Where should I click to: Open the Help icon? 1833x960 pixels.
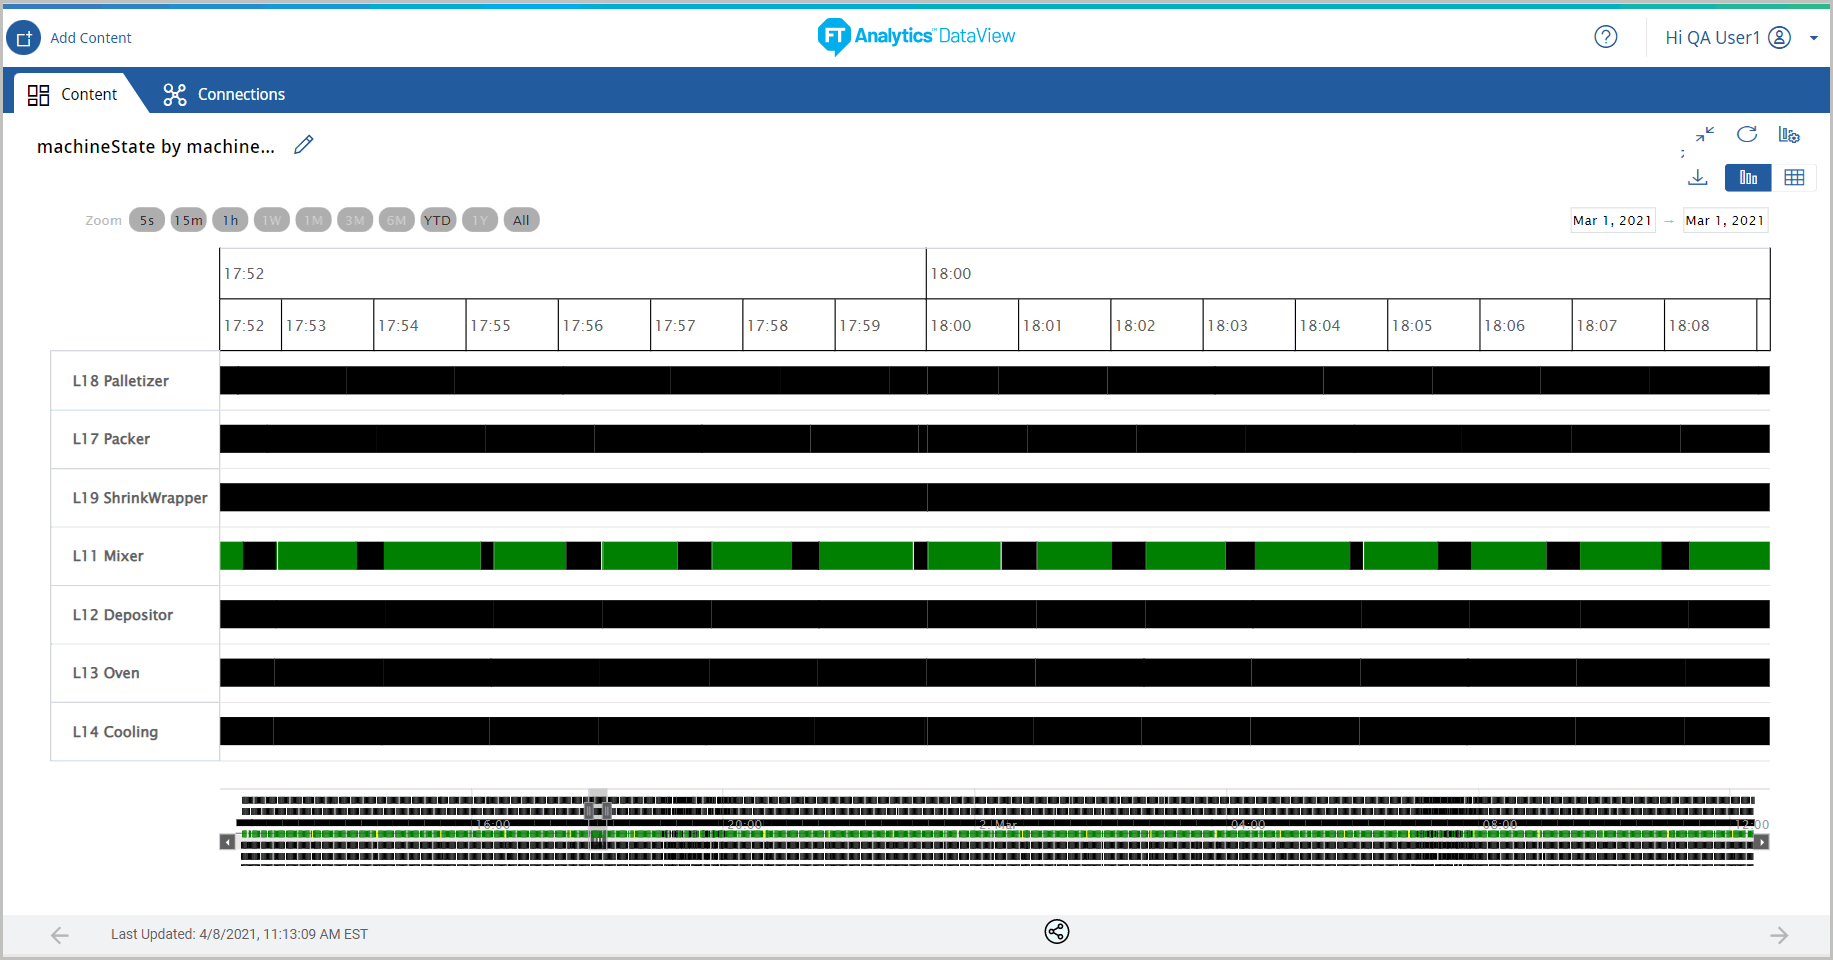point(1605,36)
